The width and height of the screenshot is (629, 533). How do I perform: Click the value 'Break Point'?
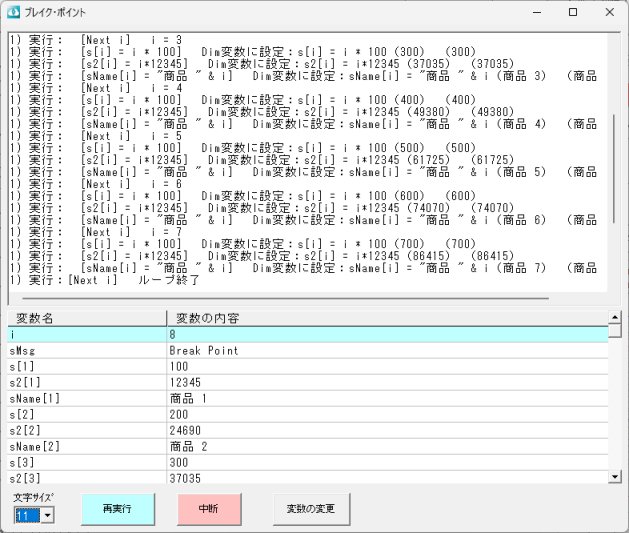click(x=204, y=351)
